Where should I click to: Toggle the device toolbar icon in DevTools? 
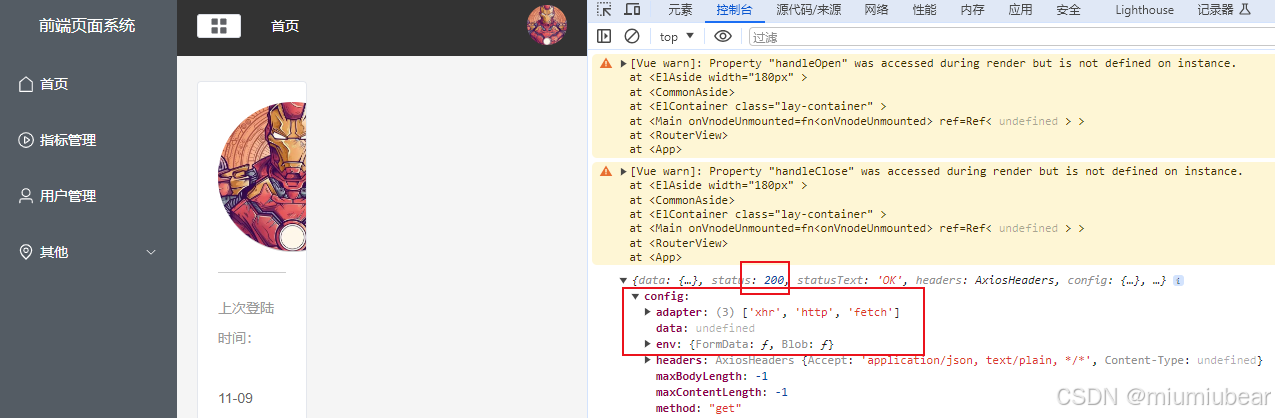click(x=632, y=10)
